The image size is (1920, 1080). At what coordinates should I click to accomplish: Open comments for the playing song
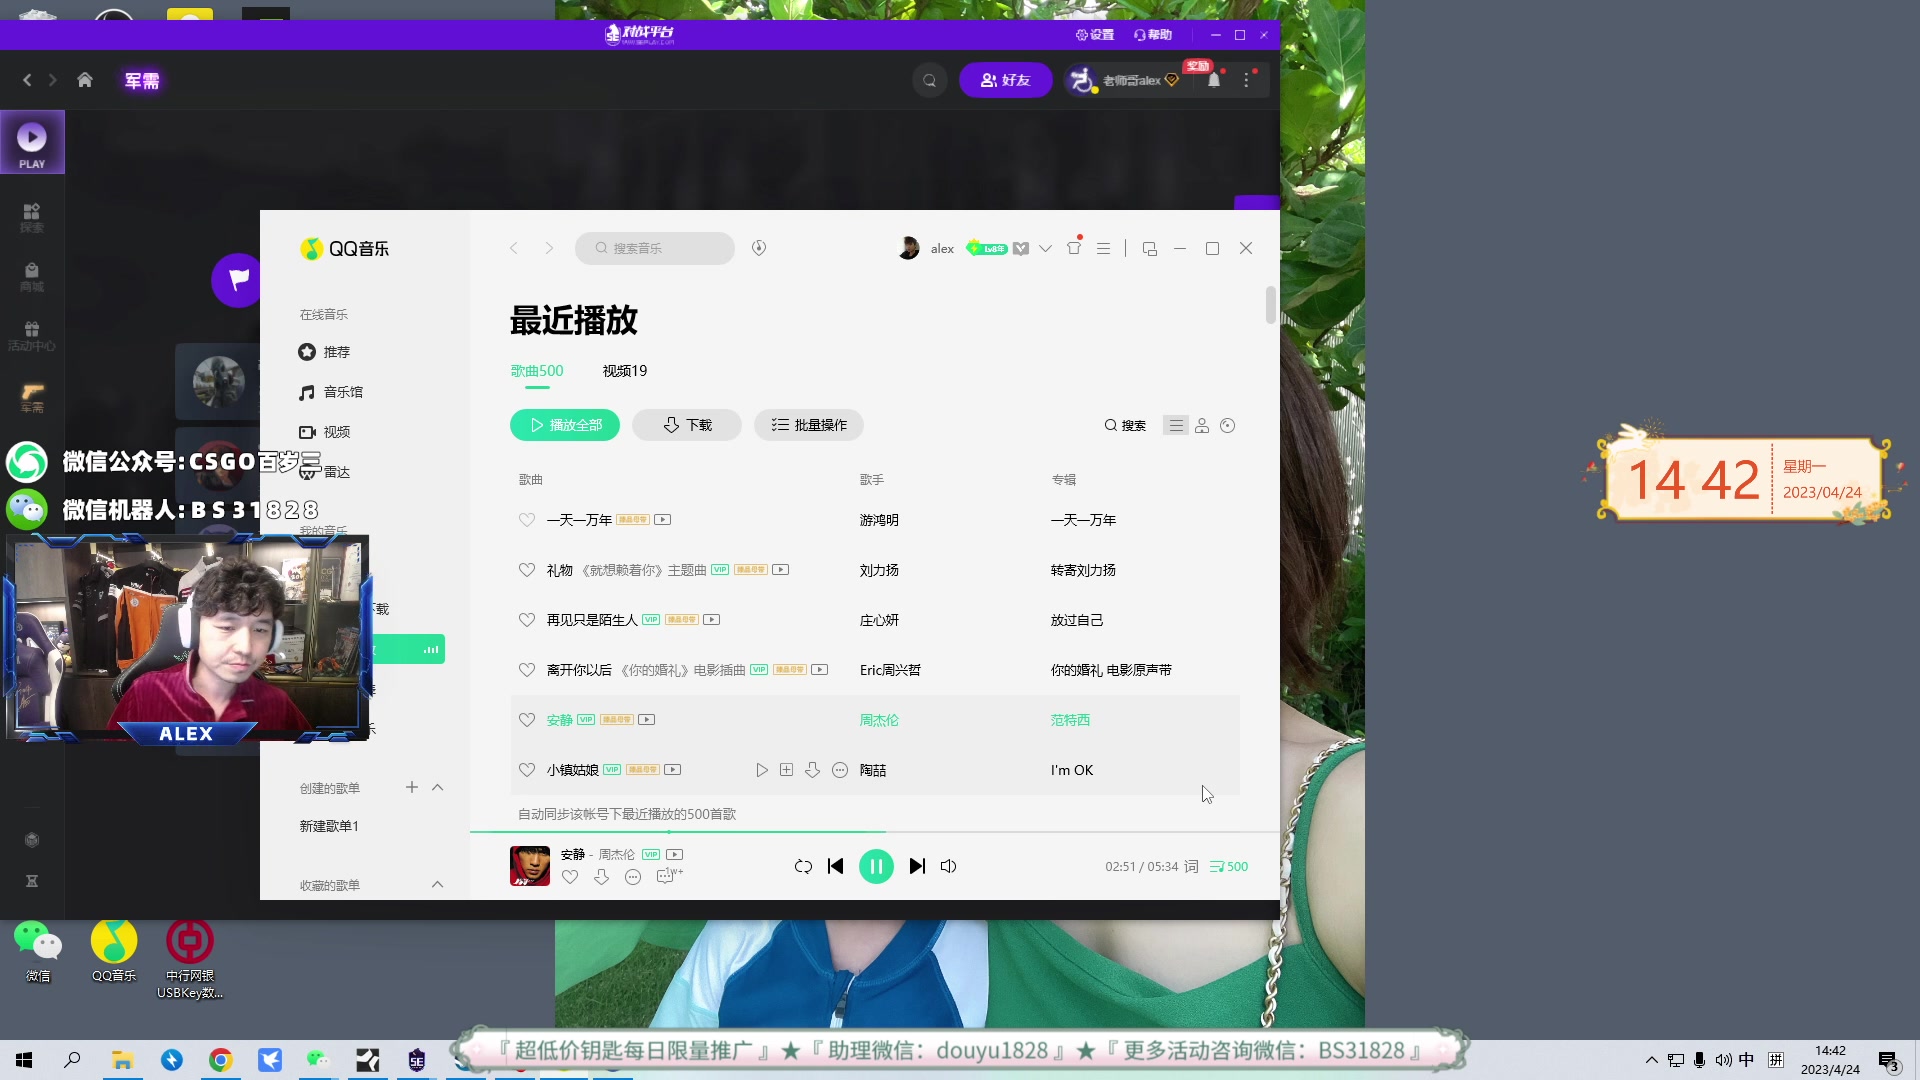pyautogui.click(x=668, y=876)
